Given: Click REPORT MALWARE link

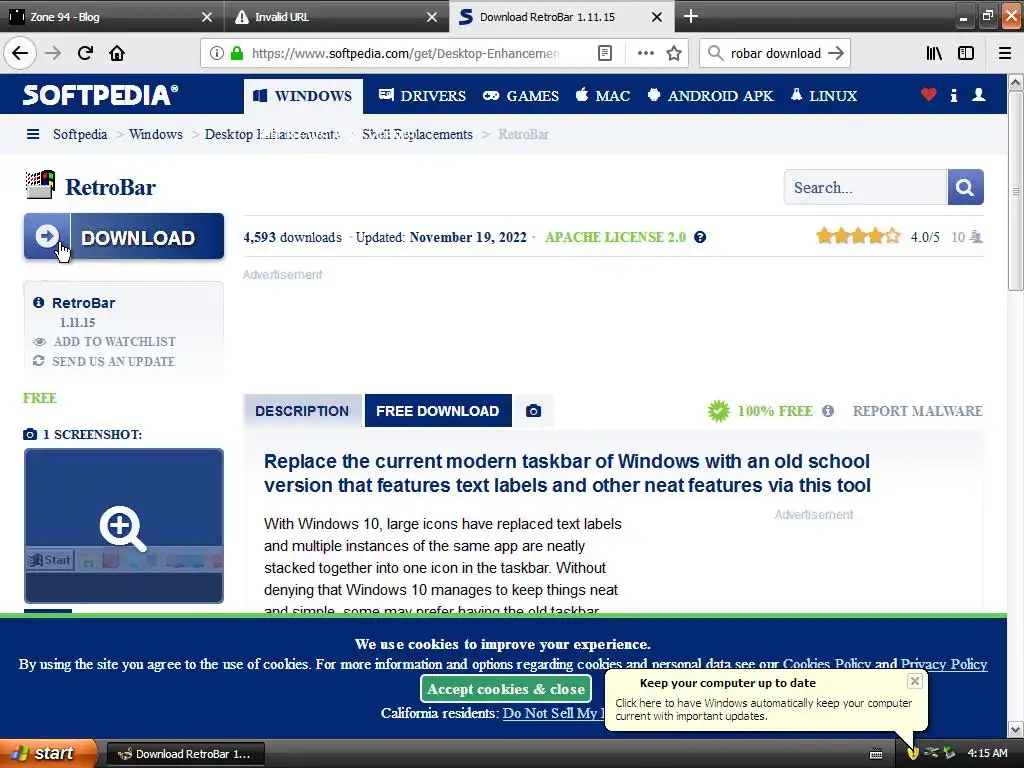Looking at the screenshot, I should pyautogui.click(x=917, y=411).
